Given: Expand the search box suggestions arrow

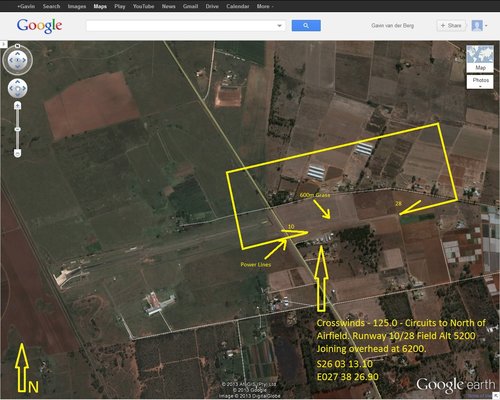Looking at the screenshot, I should point(279,26).
